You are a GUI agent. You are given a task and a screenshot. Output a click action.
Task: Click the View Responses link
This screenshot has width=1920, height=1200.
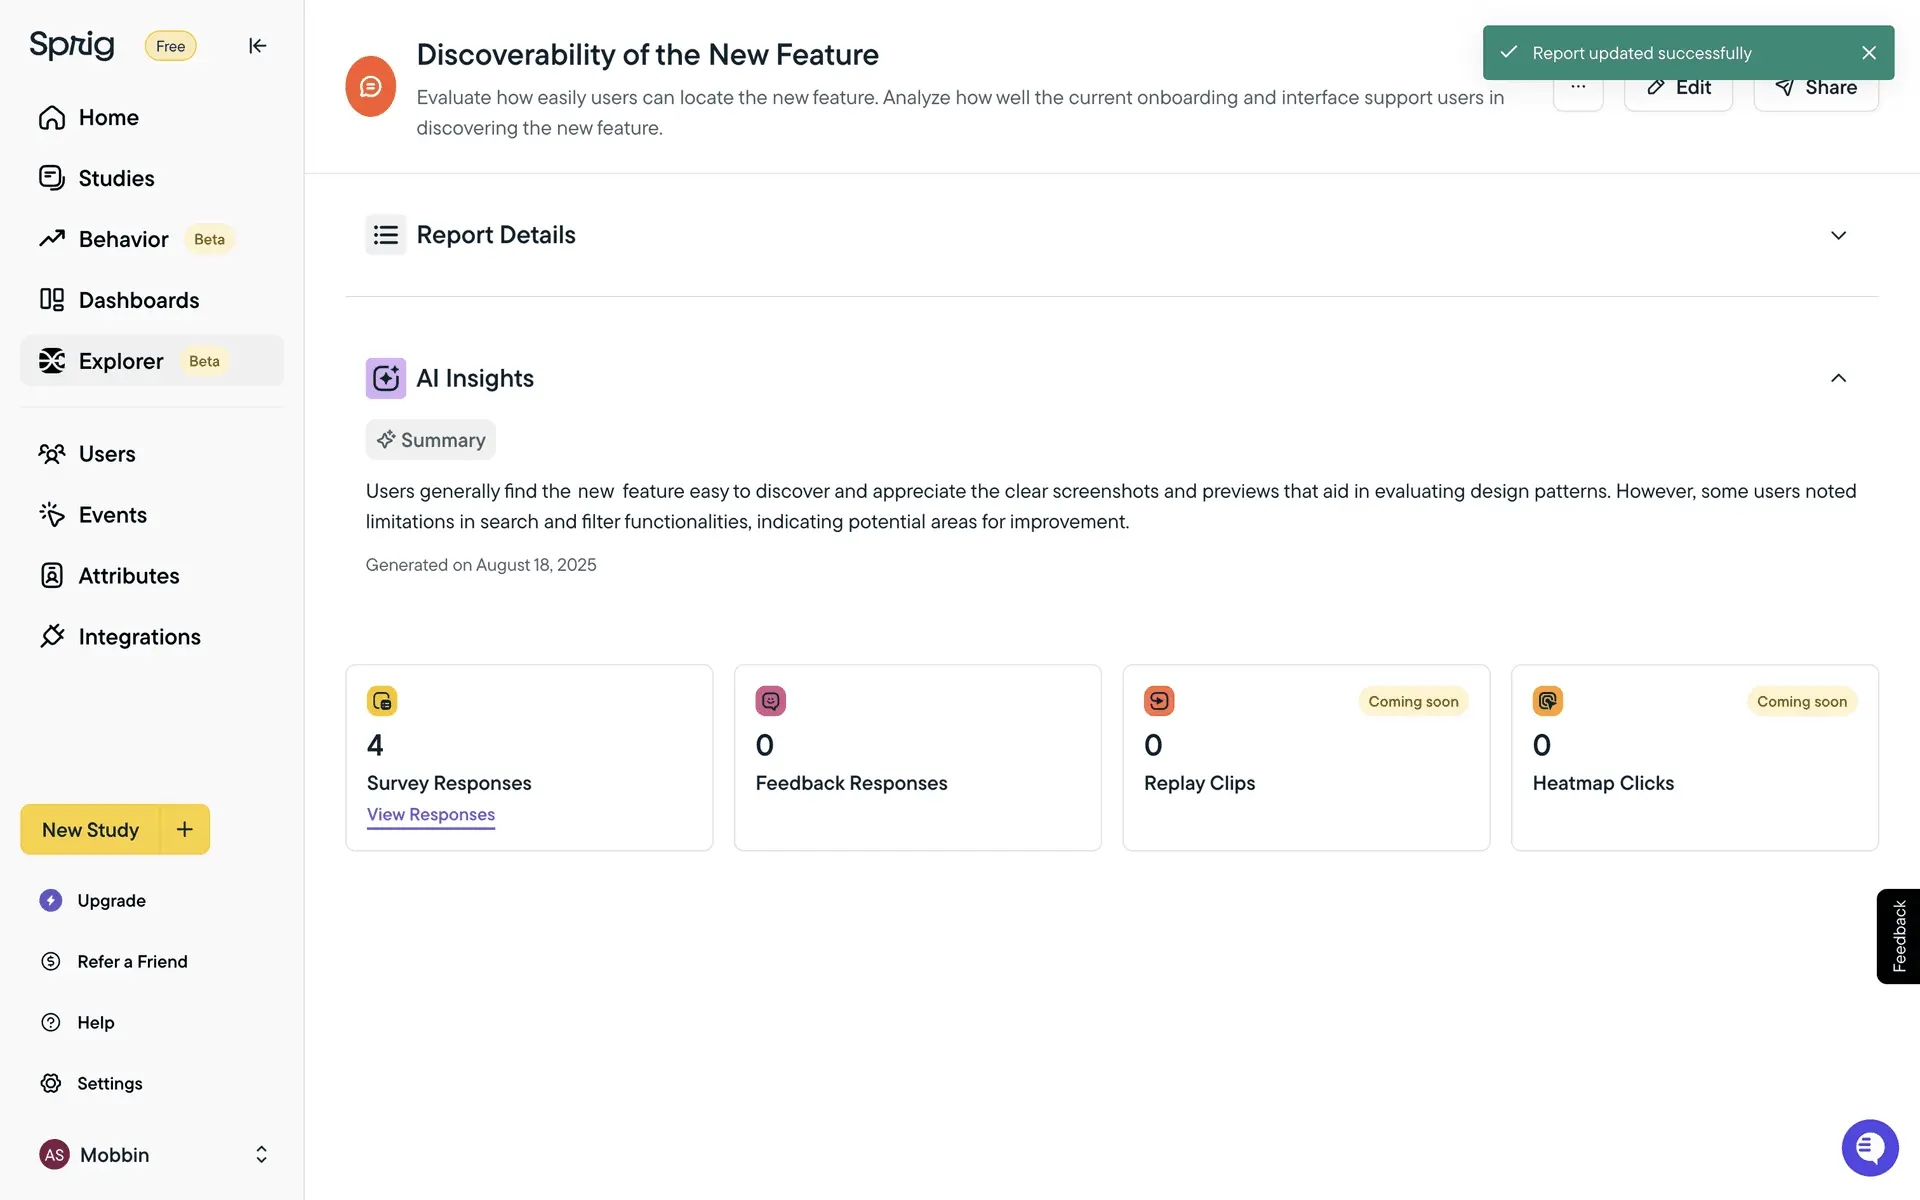tap(430, 814)
